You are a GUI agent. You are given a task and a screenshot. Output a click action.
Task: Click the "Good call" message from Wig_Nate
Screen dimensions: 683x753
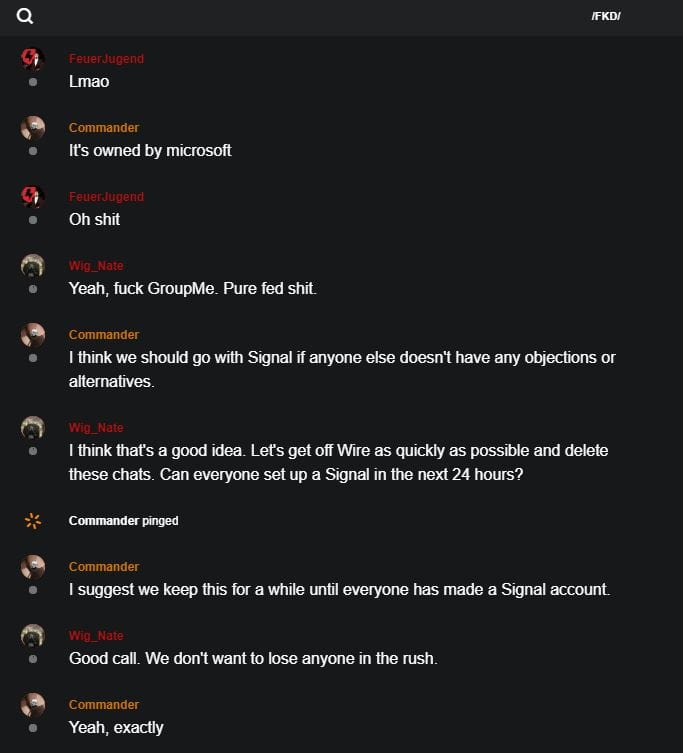tap(253, 658)
